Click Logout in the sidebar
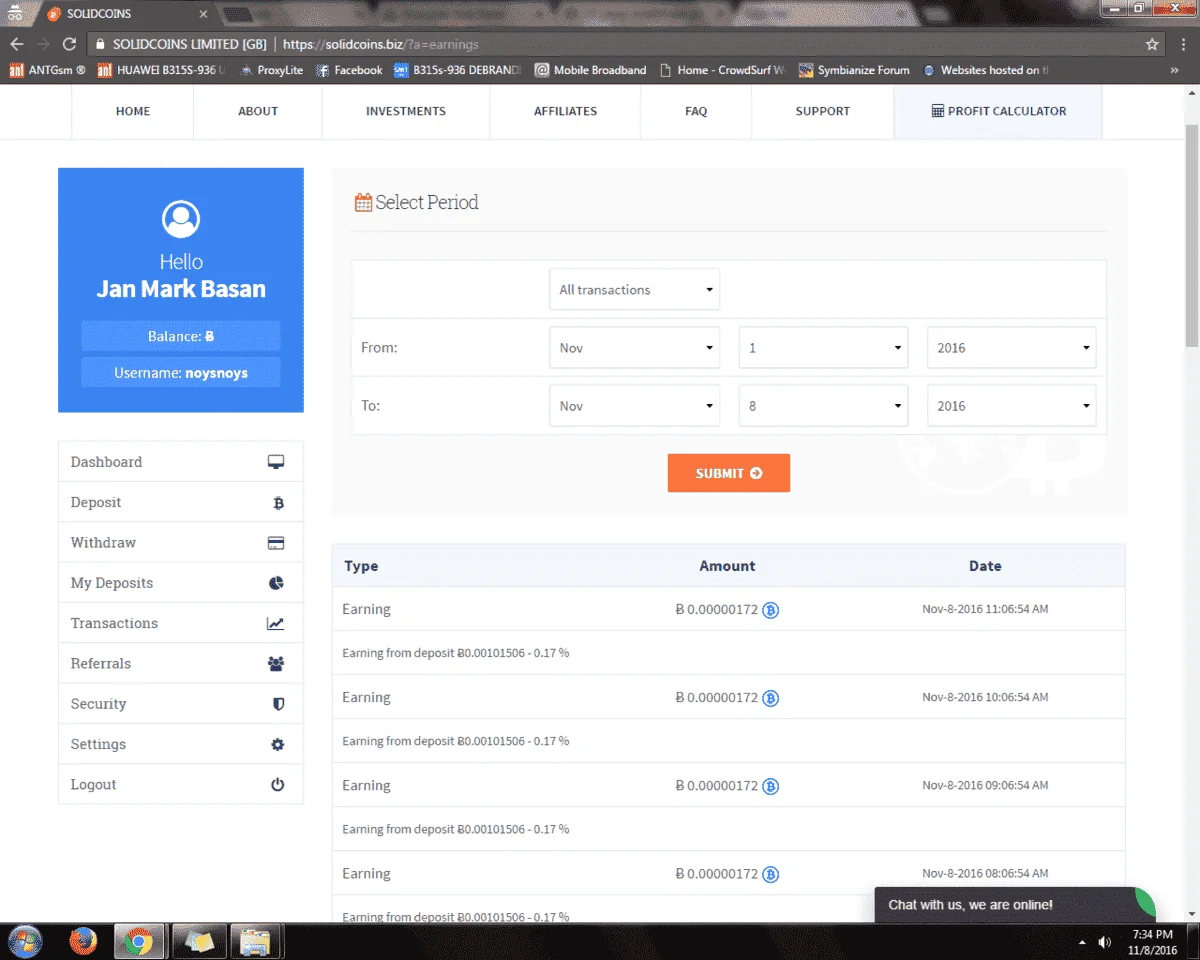 [181, 785]
